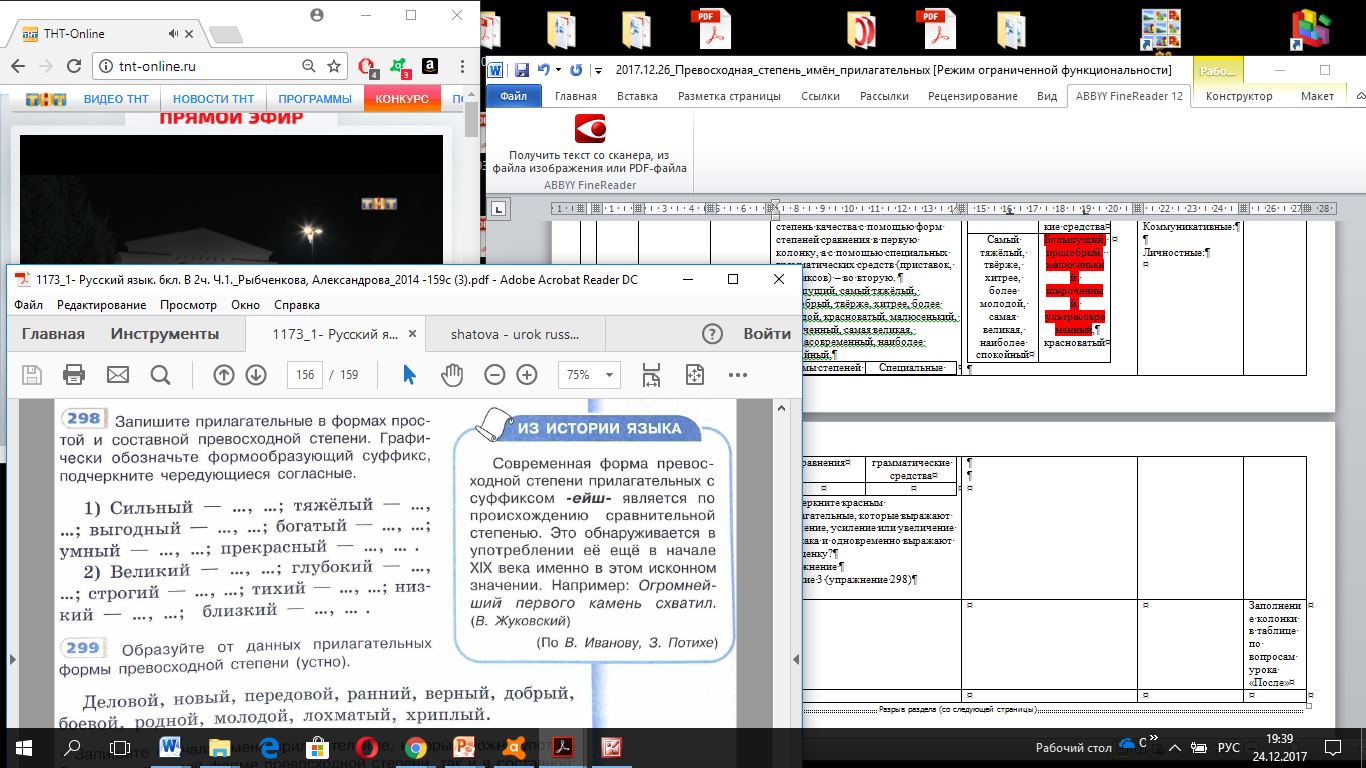This screenshot has width=1366, height=768.
Task: Open the Инструменты tab in Acrobat
Action: point(165,334)
